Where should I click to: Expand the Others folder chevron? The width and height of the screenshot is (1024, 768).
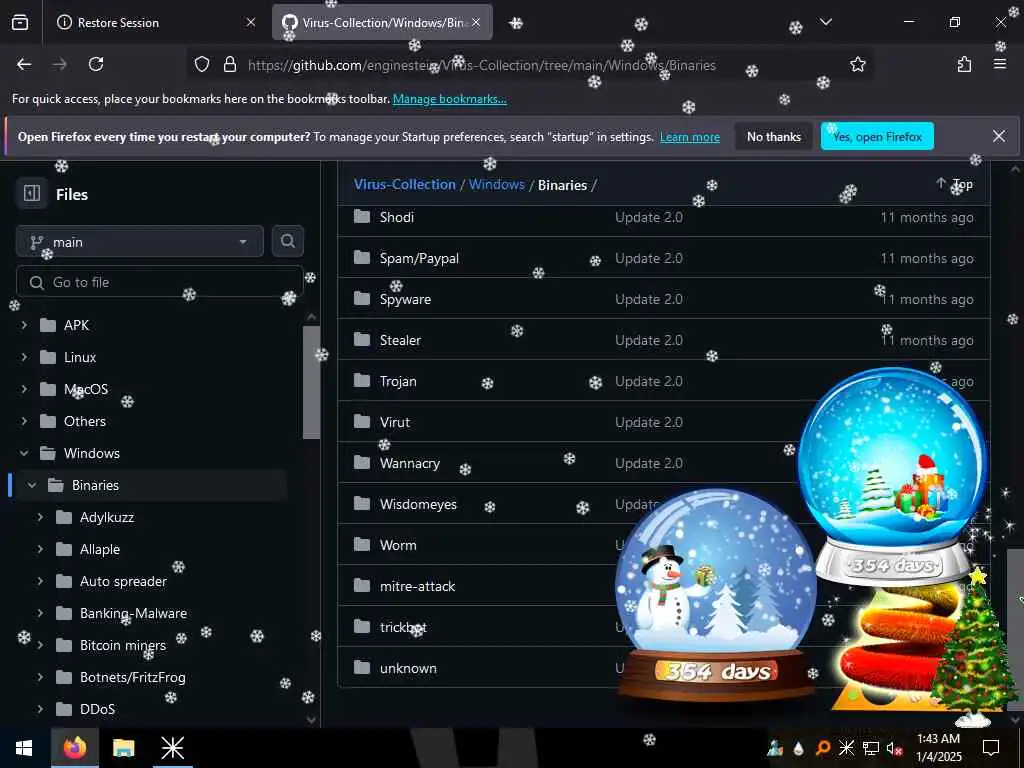click(x=24, y=421)
